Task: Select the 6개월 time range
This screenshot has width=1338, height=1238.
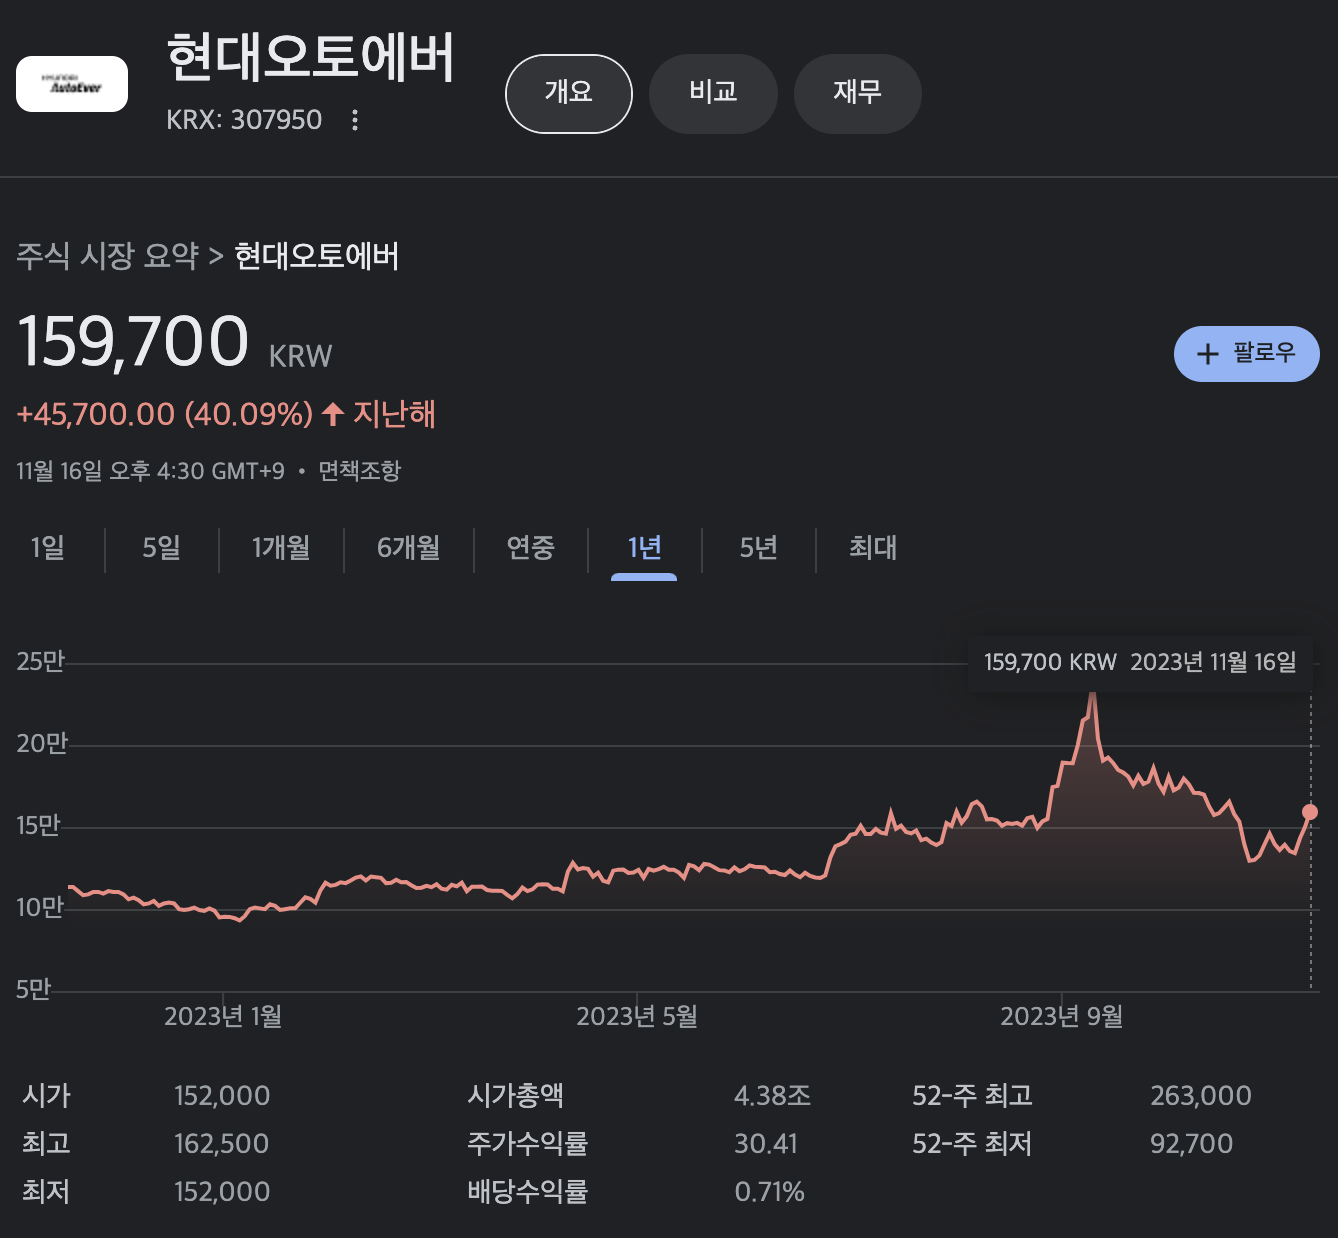Action: (408, 548)
